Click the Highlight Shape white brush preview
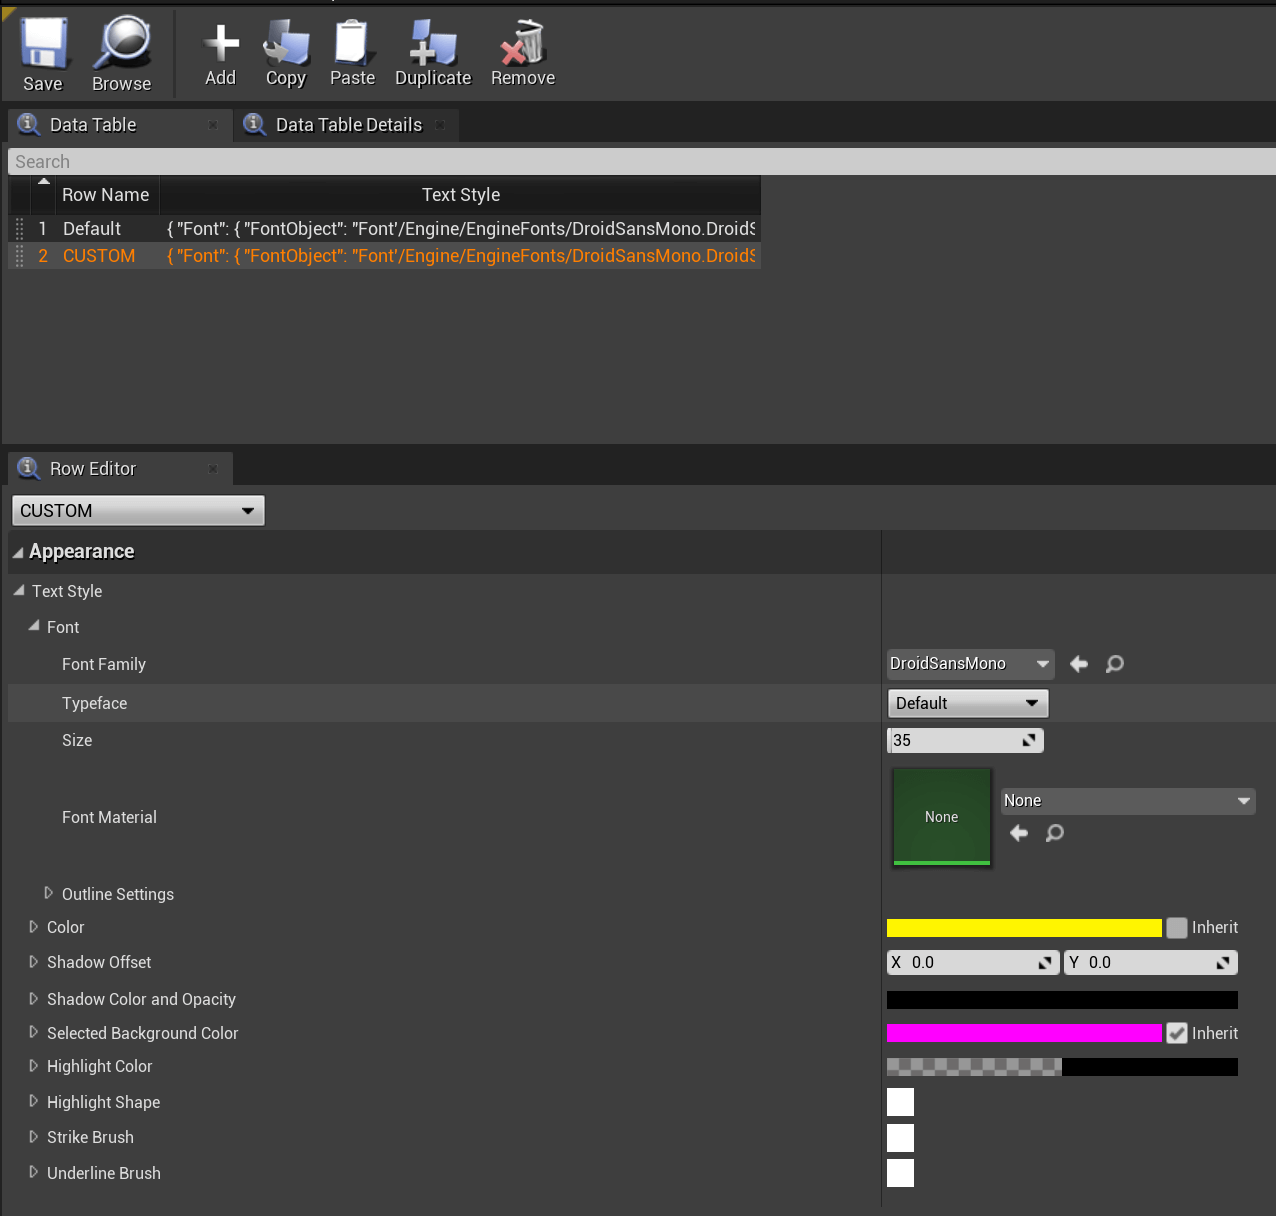This screenshot has height=1216, width=1276. 900,1102
